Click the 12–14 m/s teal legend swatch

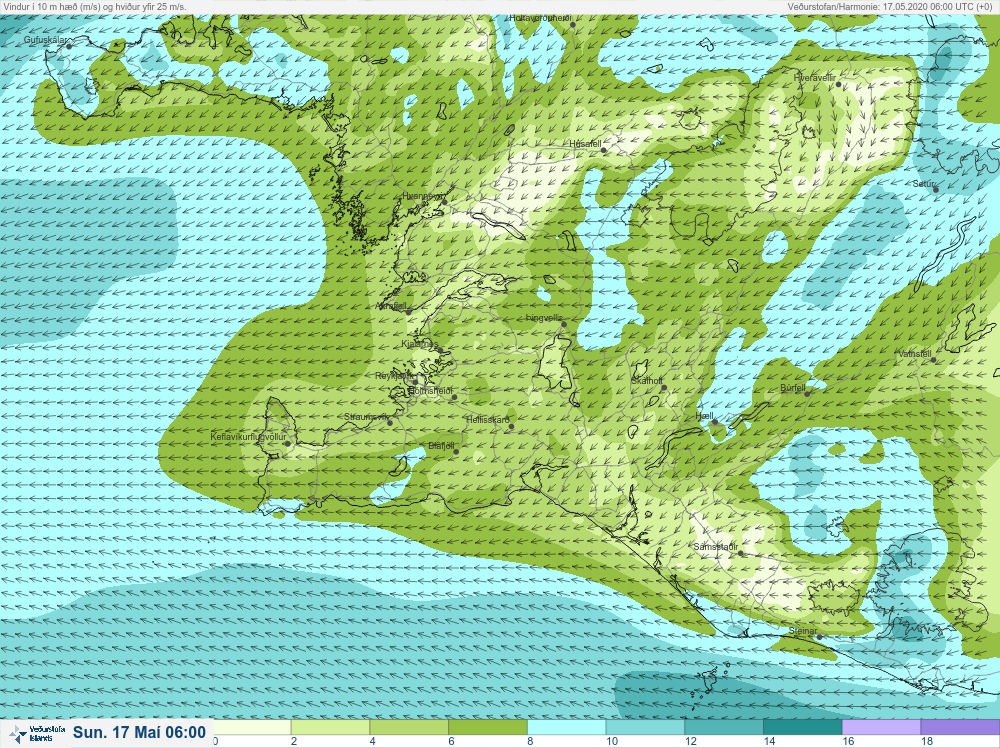[724, 727]
